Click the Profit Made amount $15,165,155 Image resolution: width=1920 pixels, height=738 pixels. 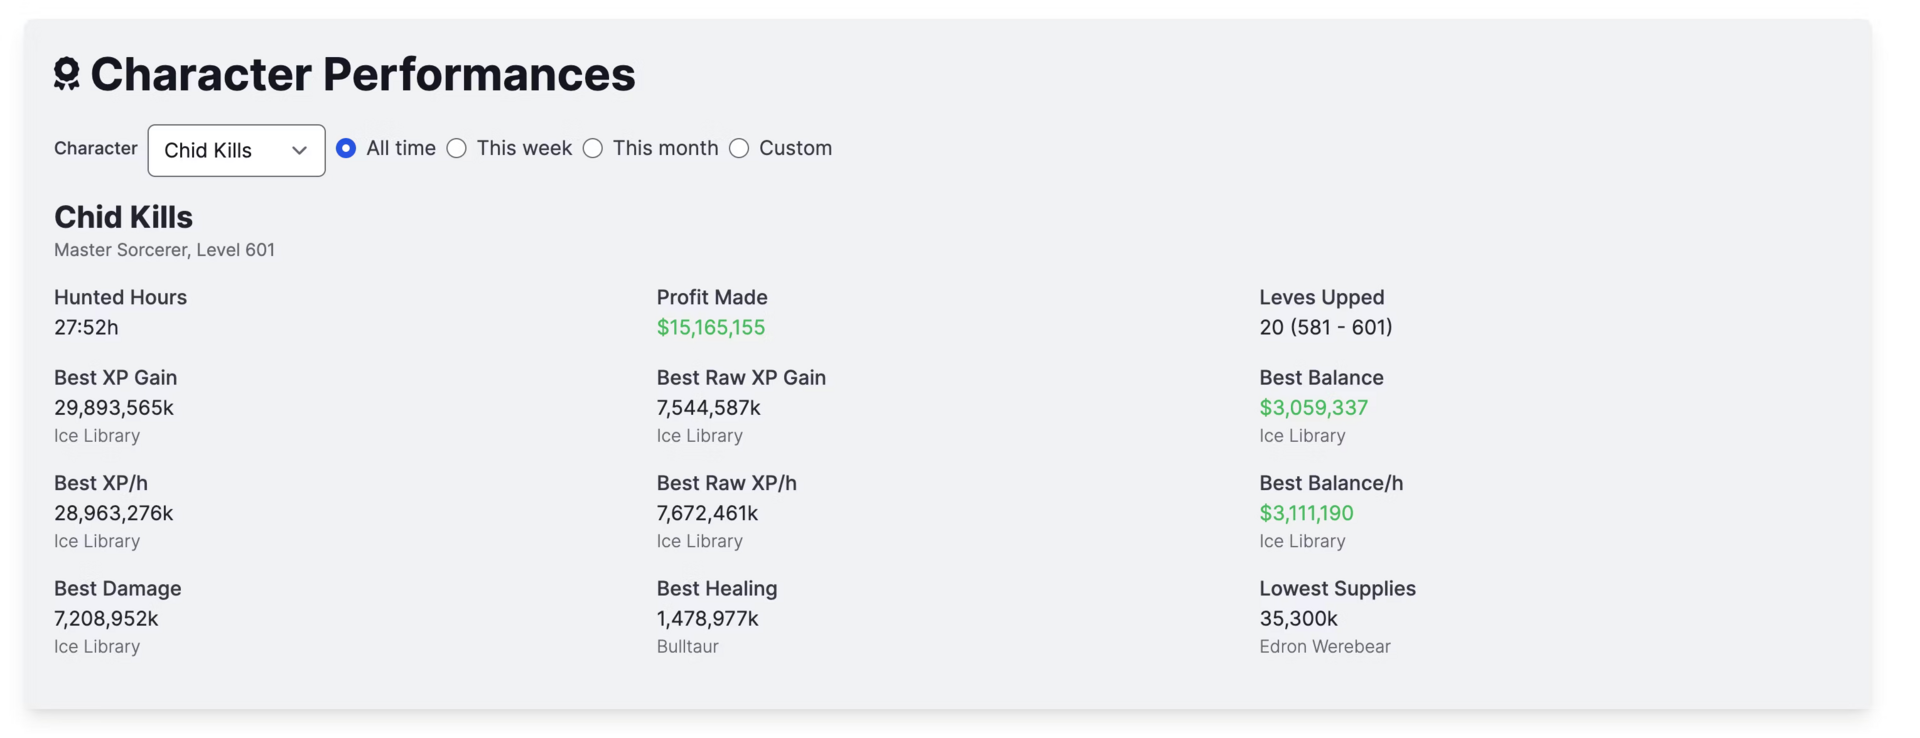click(710, 327)
